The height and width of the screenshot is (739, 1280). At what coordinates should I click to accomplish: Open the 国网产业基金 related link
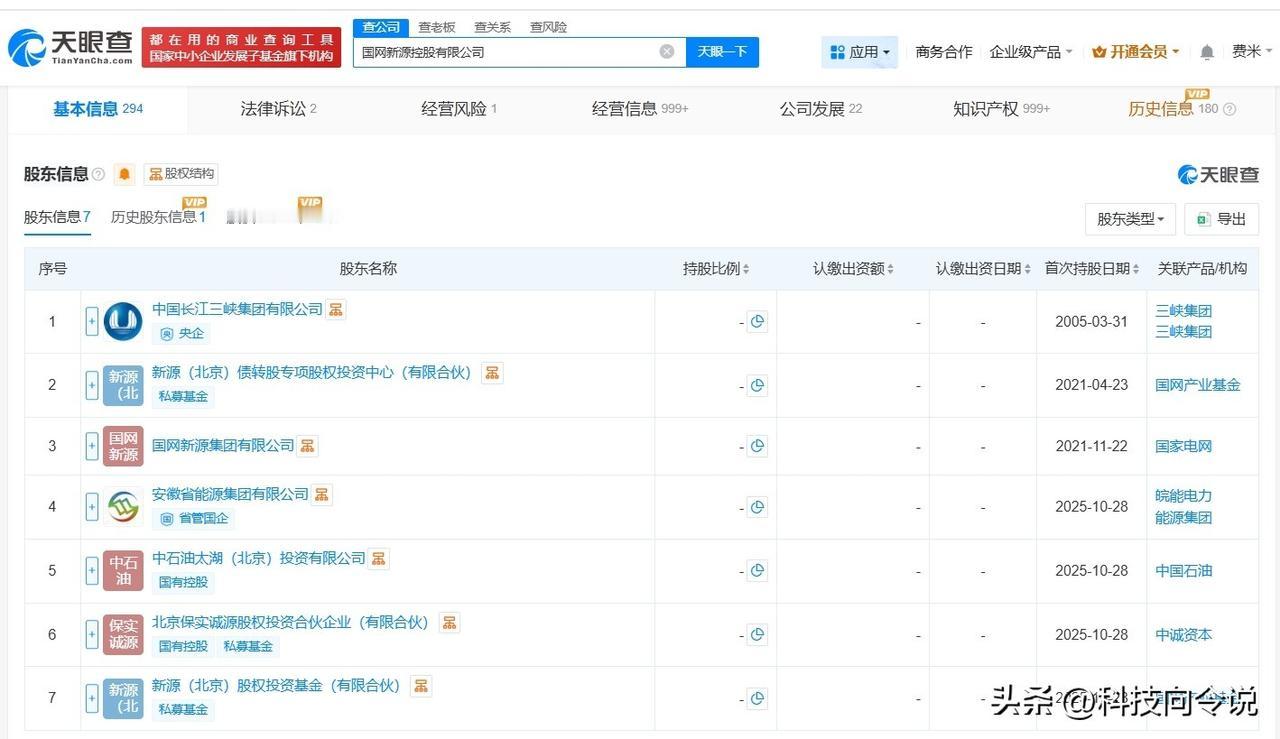1198,385
